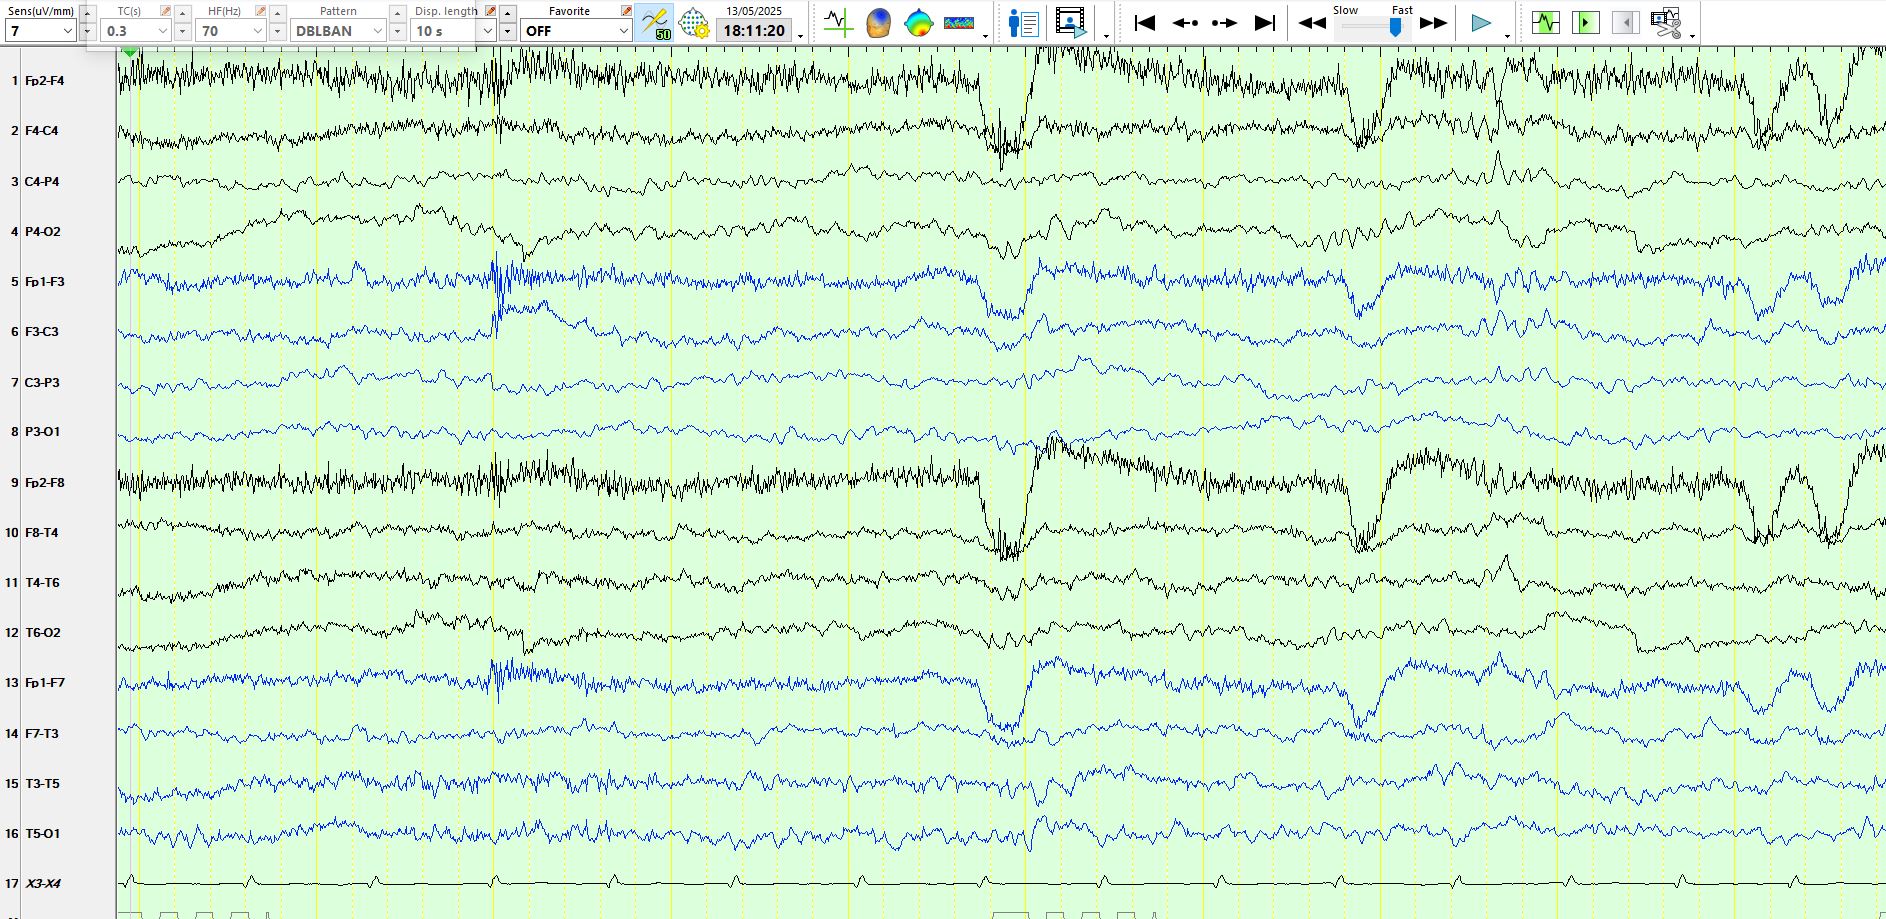This screenshot has width=1886, height=919.
Task: Open the HF(Hz) high-frequency filter dropdown
Action: click(x=232, y=31)
